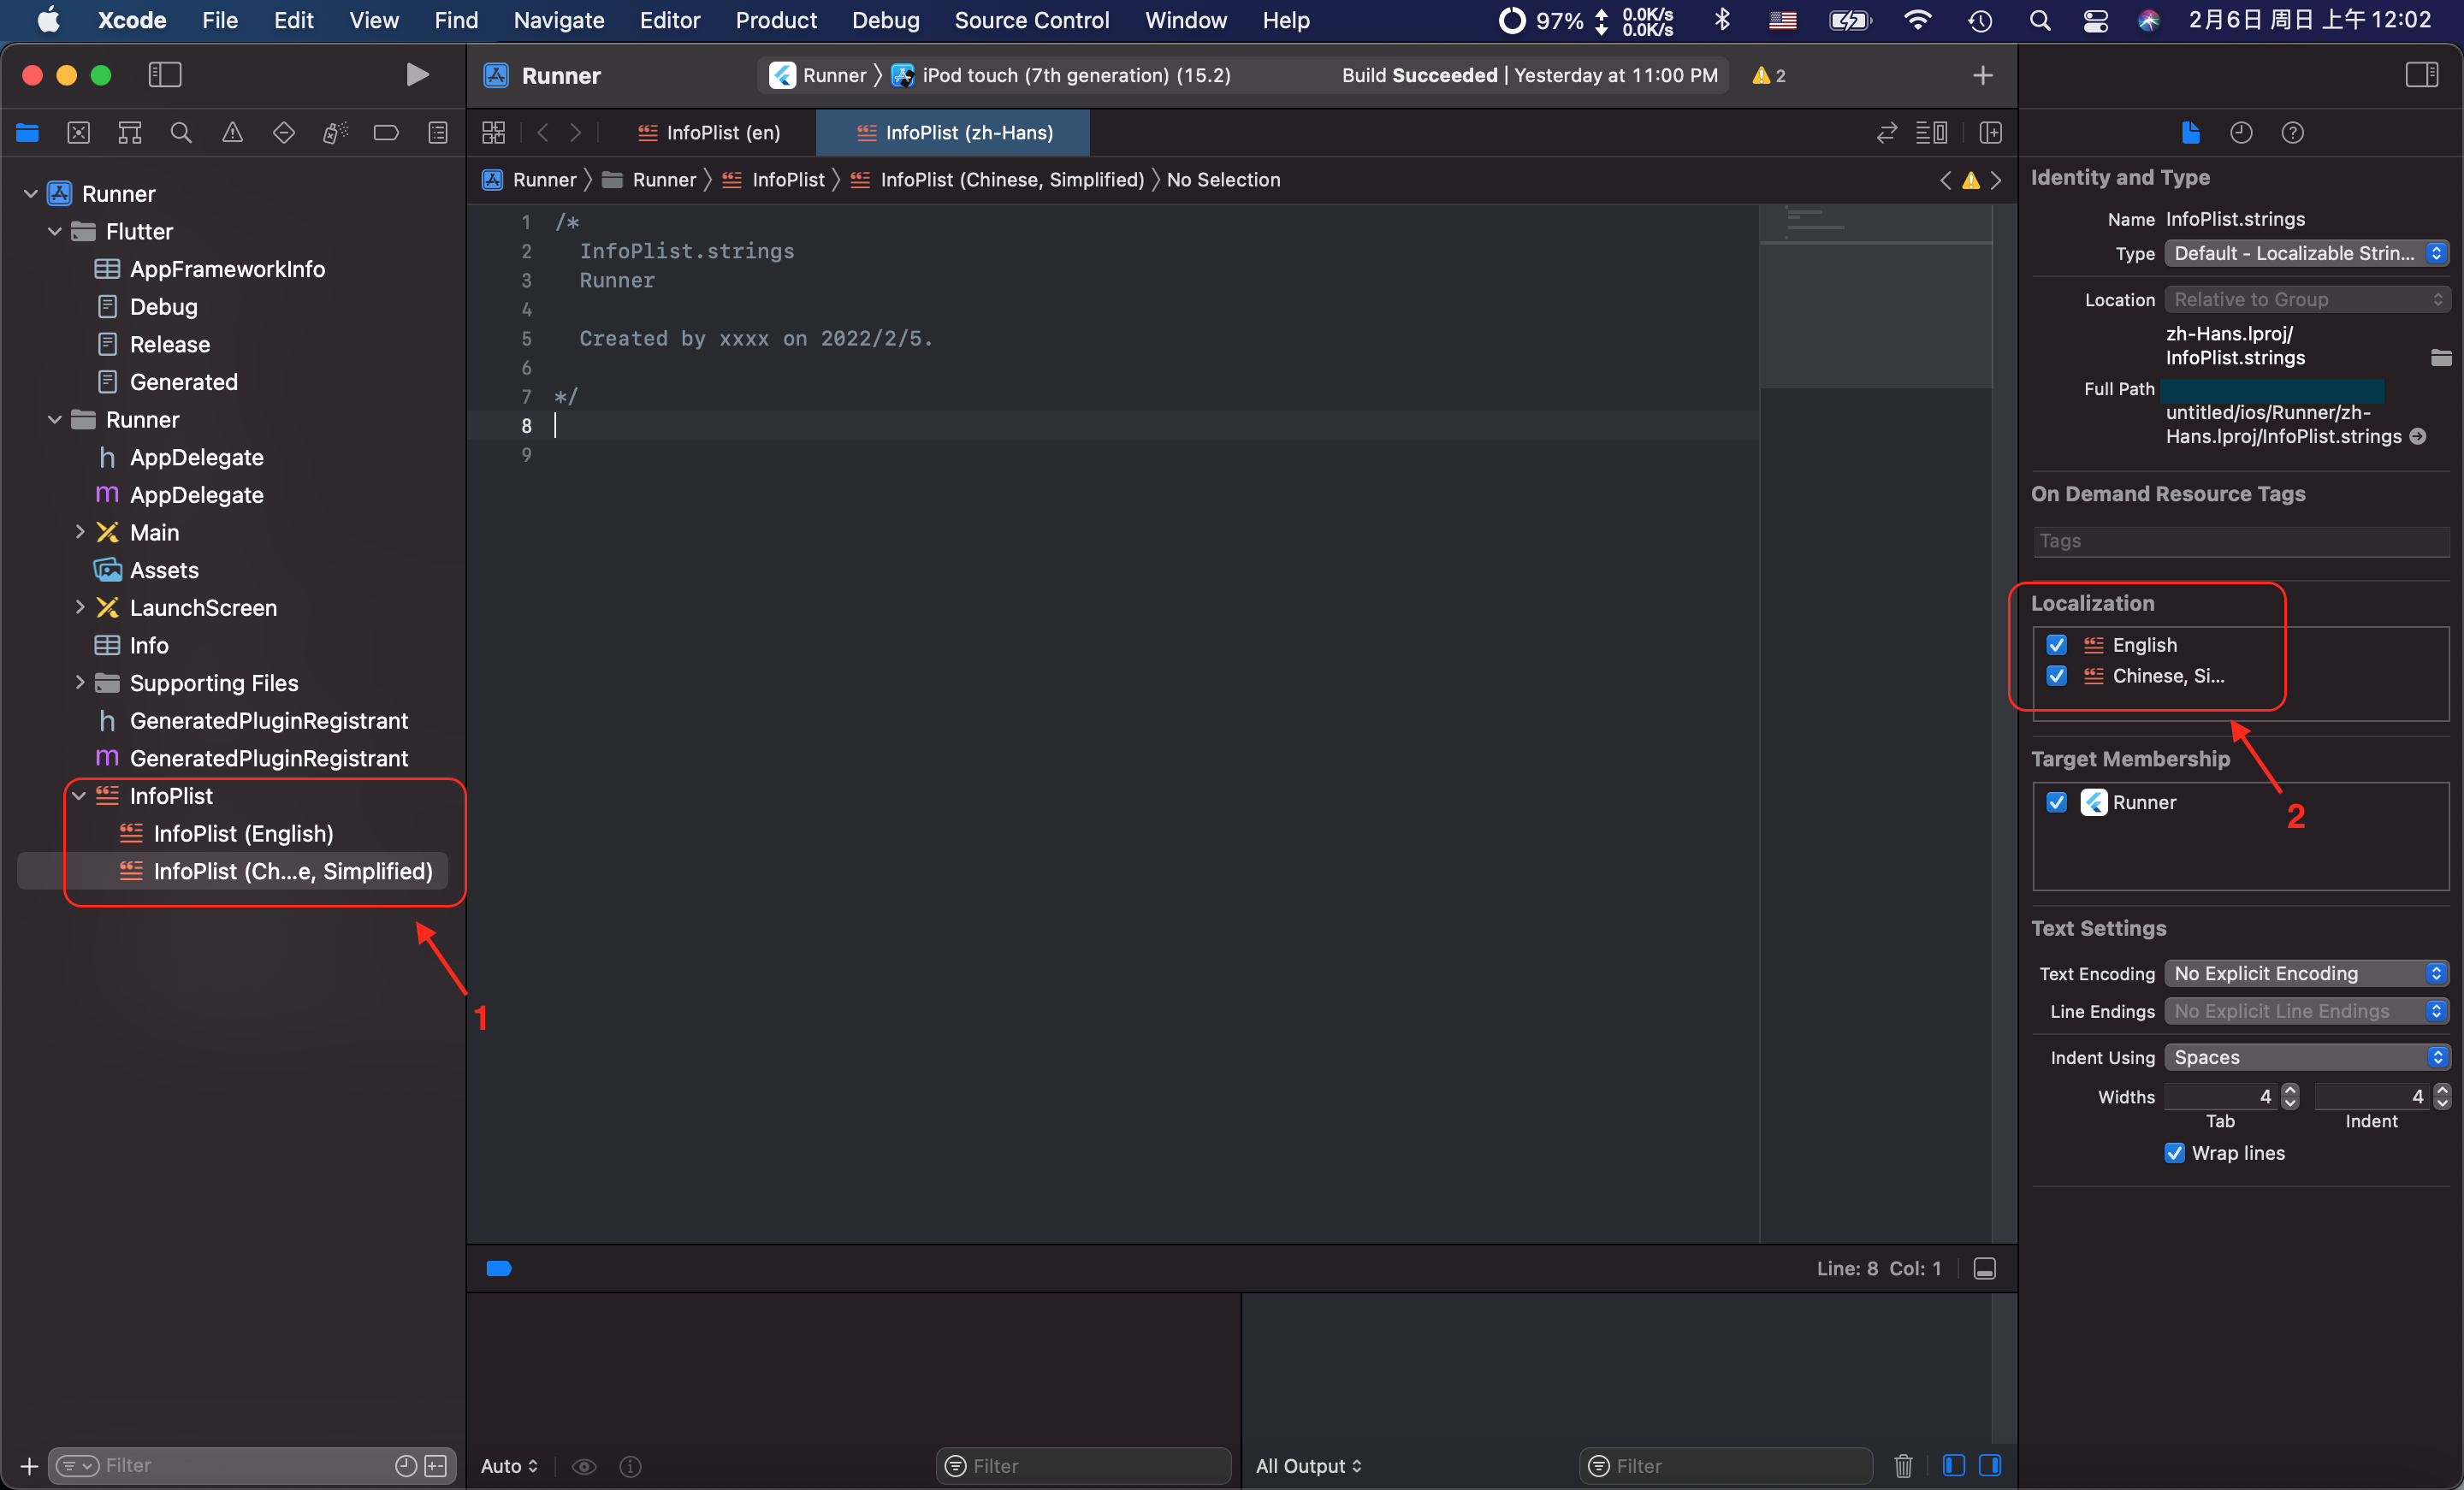Clear the console with trash icon
Screen dimensions: 2464x1490
(x=1903, y=1465)
